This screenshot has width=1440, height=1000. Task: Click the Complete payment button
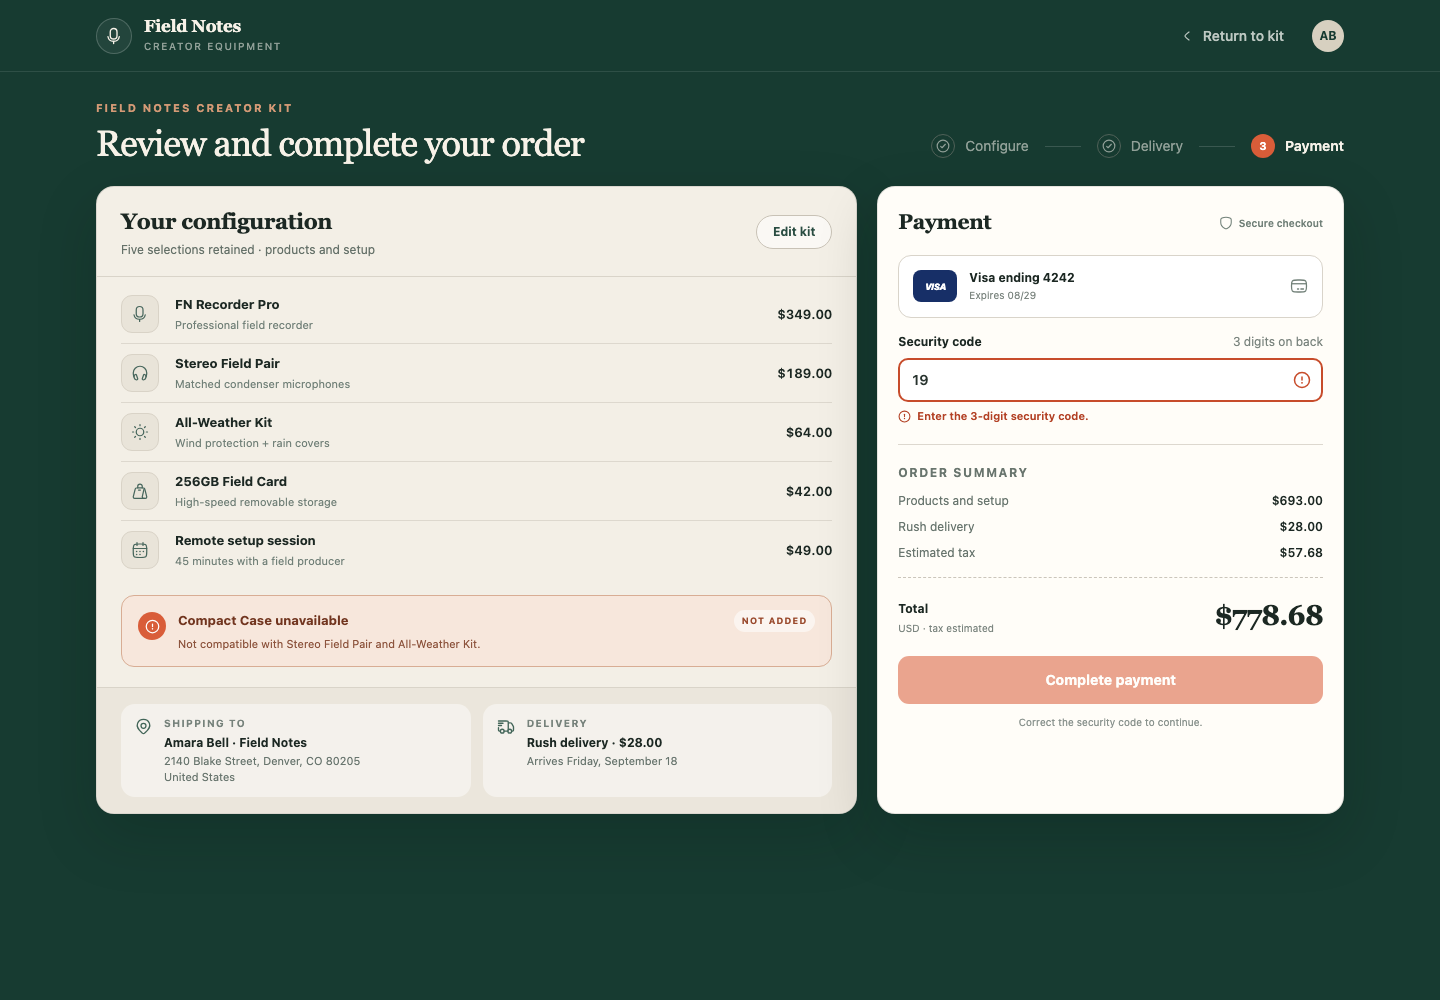(x=1110, y=680)
